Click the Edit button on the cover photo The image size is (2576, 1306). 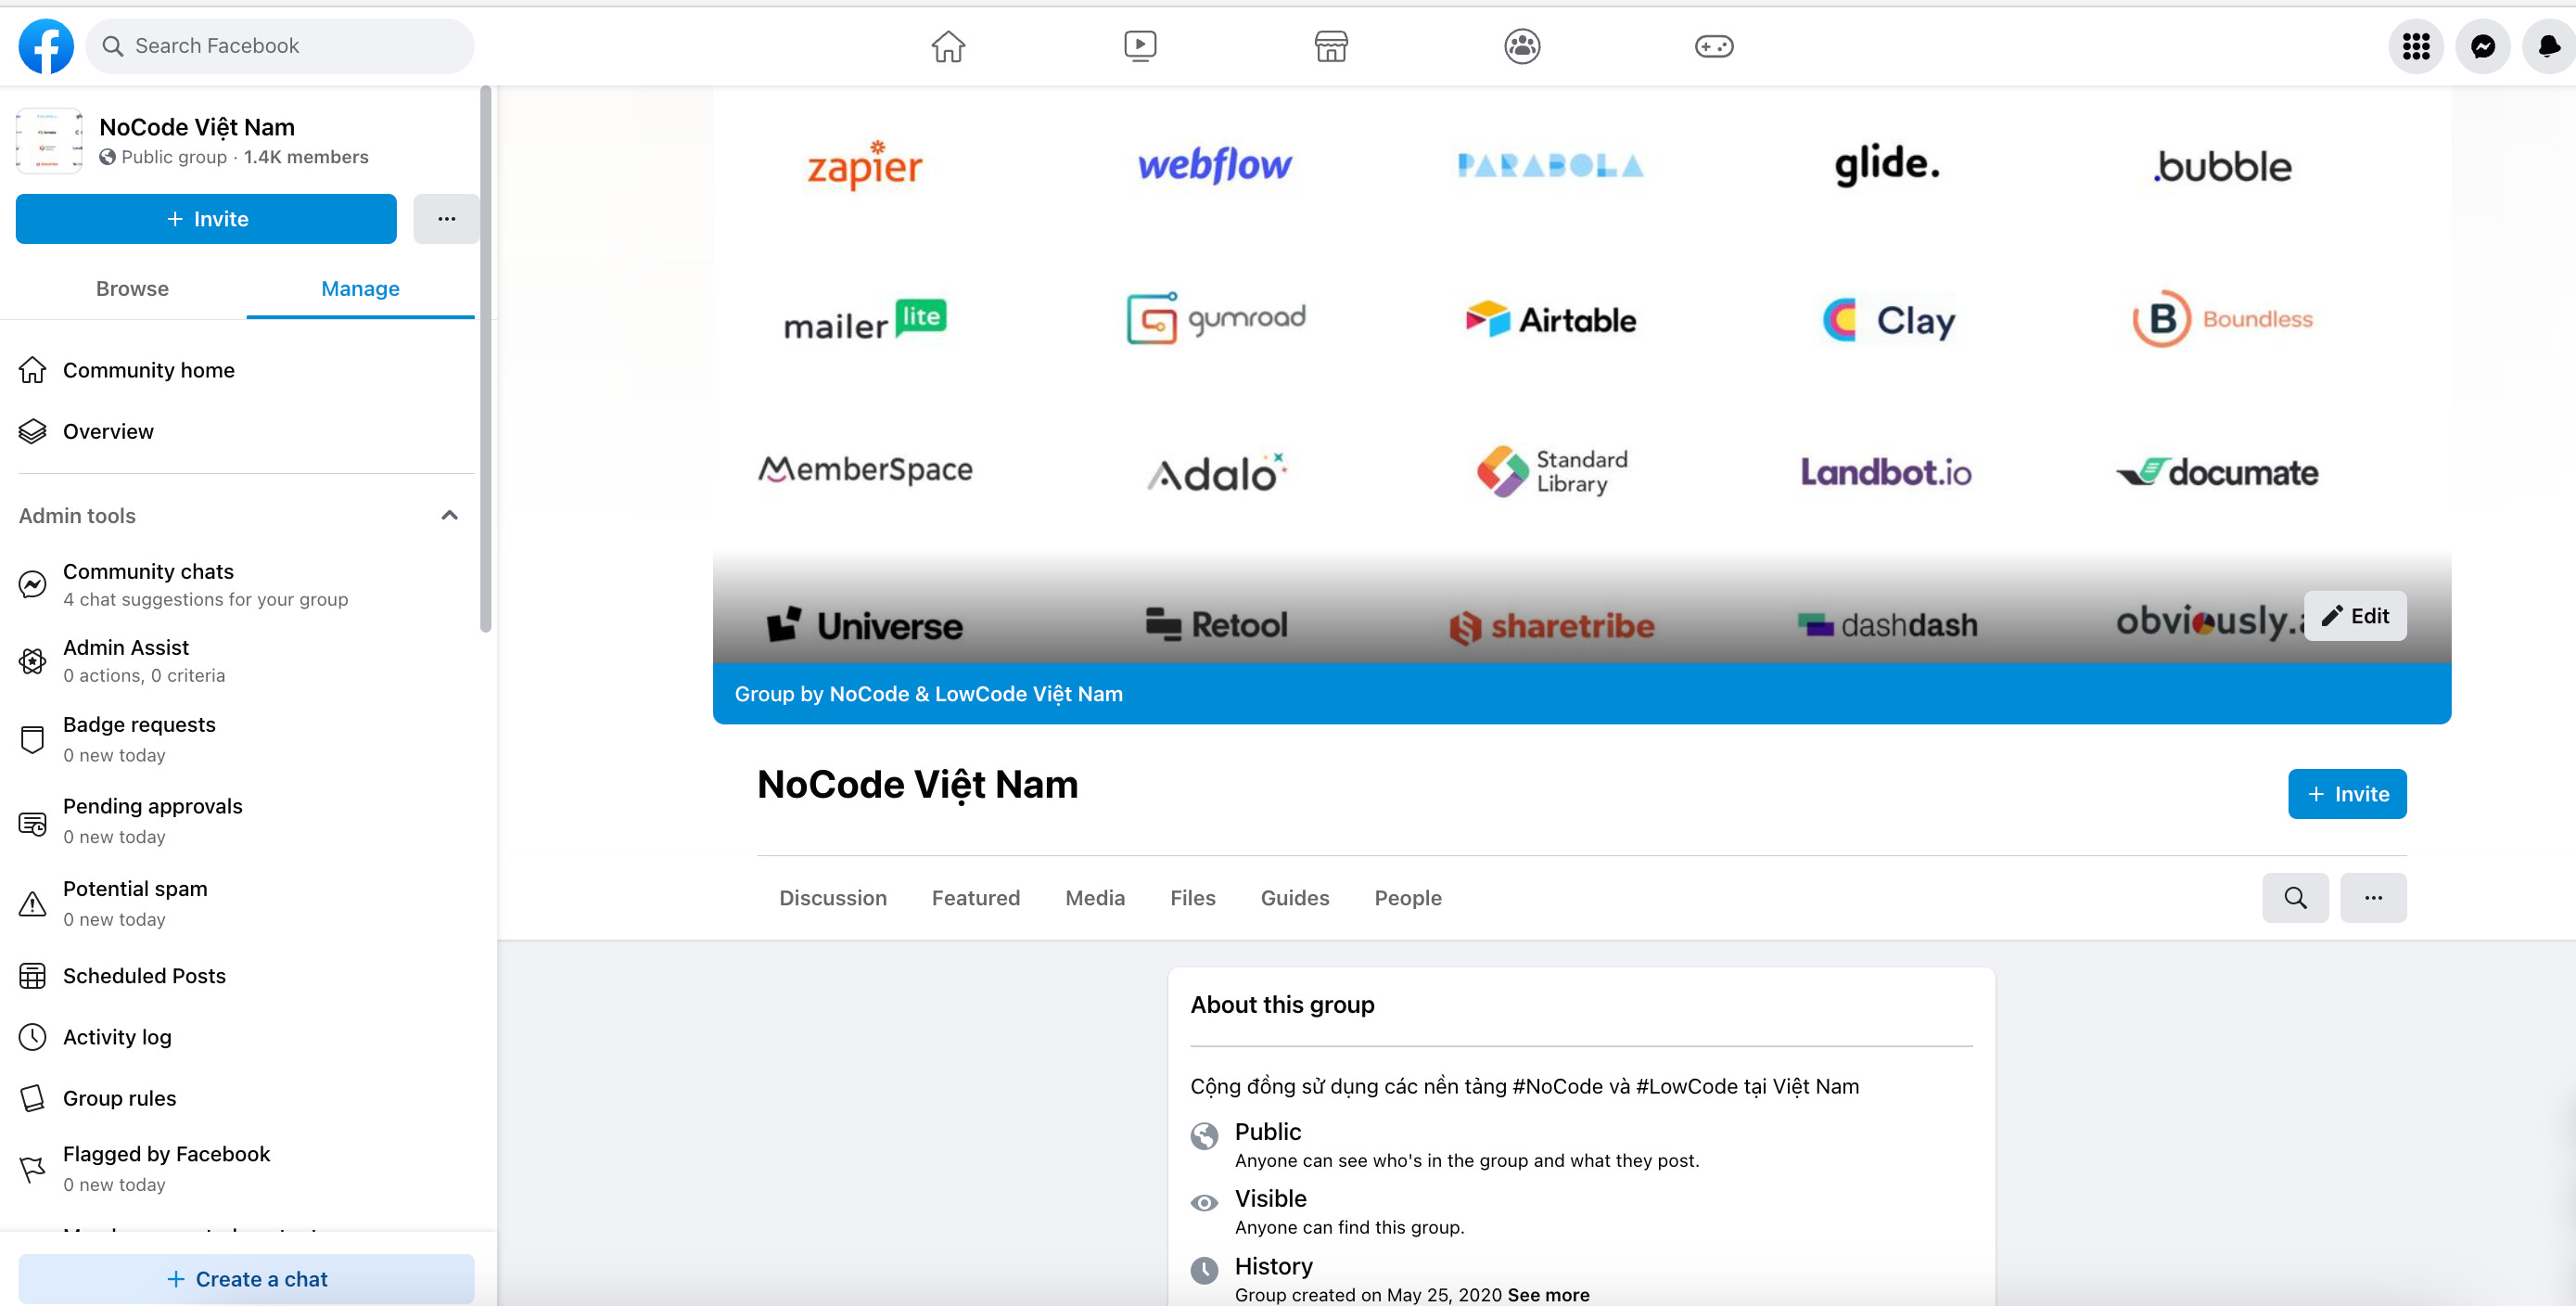pos(2355,616)
